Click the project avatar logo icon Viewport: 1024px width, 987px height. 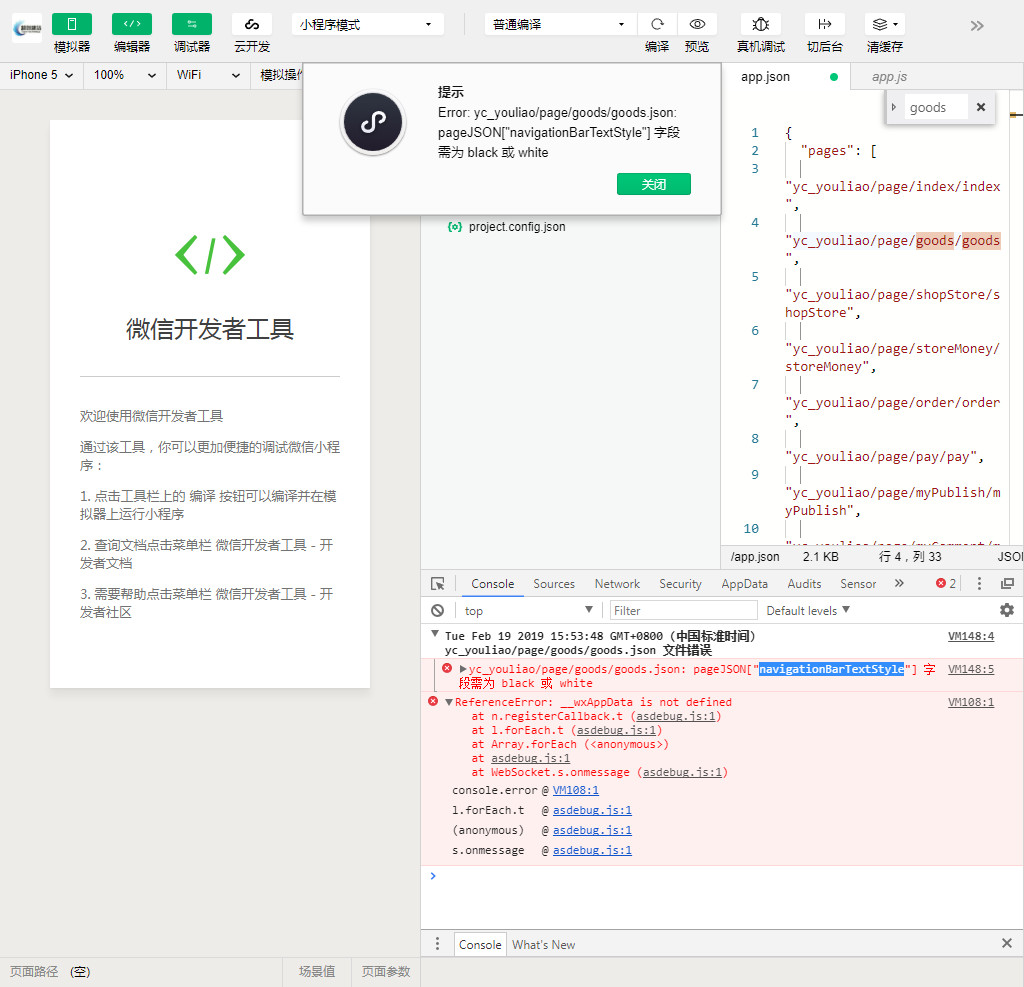point(27,28)
